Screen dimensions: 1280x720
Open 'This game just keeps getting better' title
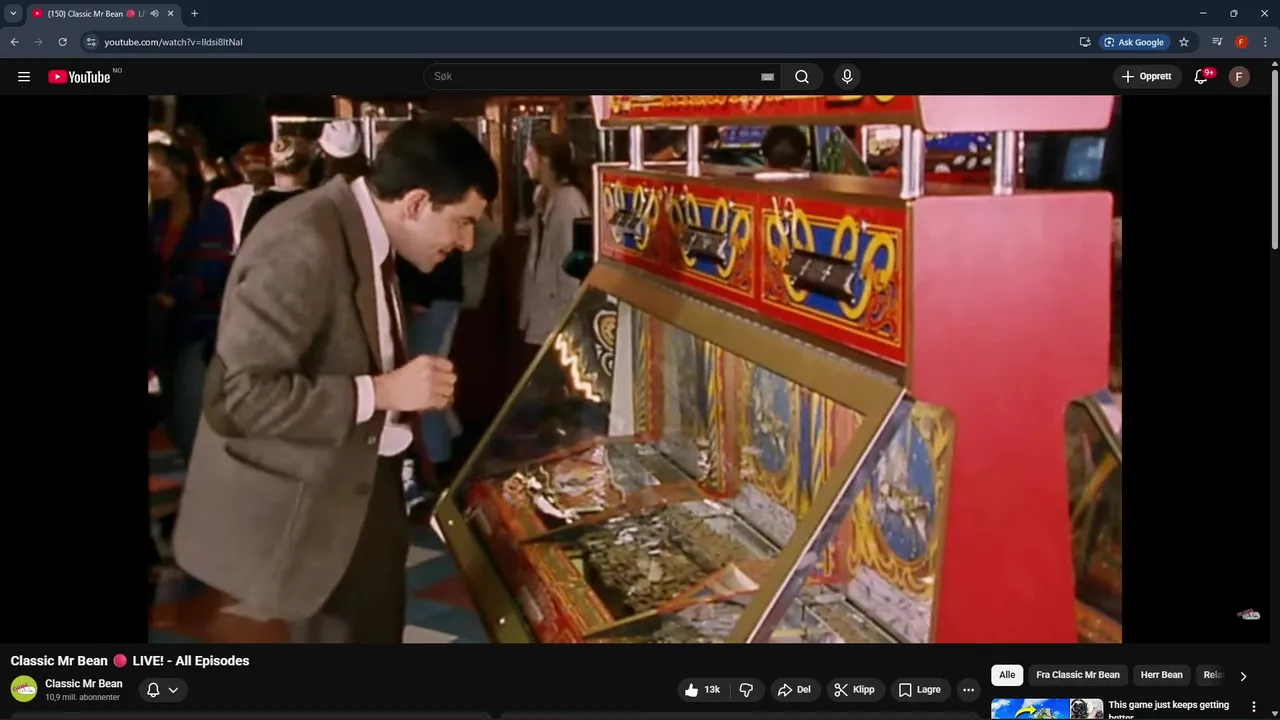coord(1169,710)
